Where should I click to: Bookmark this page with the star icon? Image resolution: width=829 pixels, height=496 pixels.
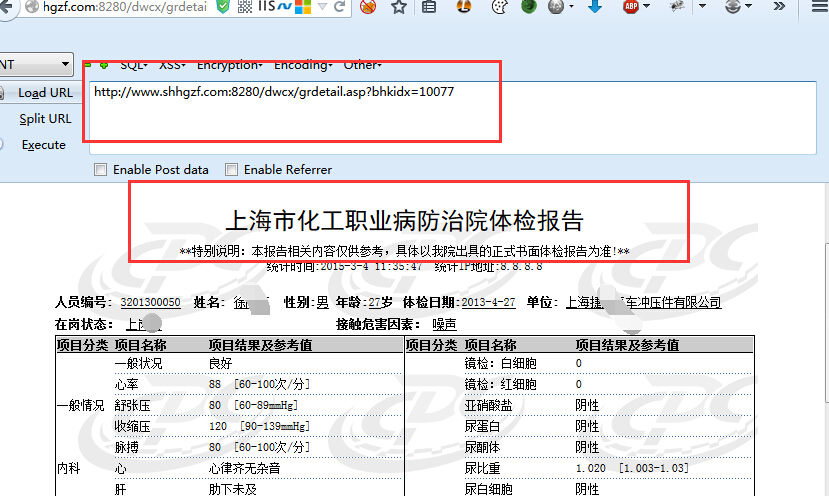(399, 6)
